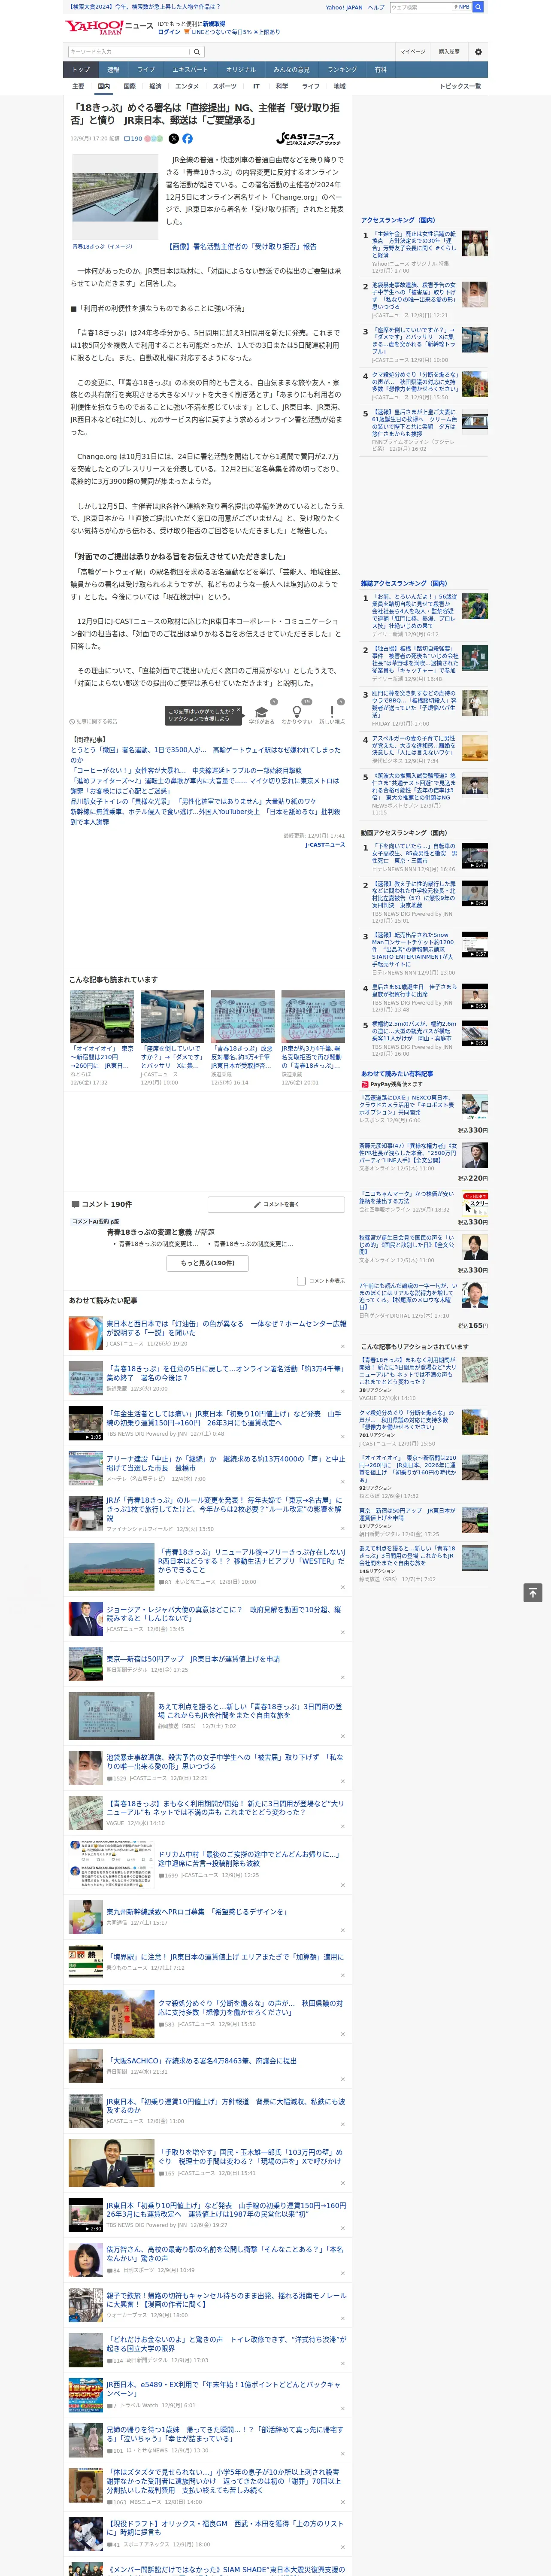Image resolution: width=551 pixels, height=2576 pixels.
Task: Open 東日本と西日本では「灯油缶」の色が異なる article
Action: pos(226,1327)
